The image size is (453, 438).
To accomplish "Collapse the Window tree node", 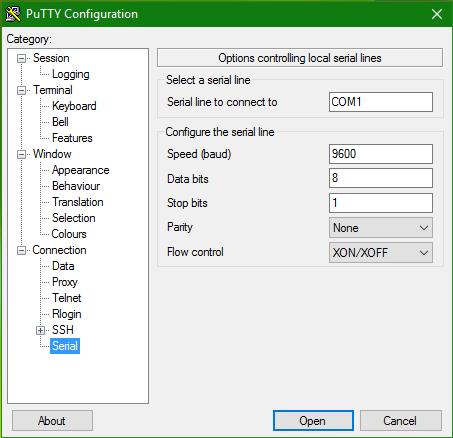I will click(21, 155).
